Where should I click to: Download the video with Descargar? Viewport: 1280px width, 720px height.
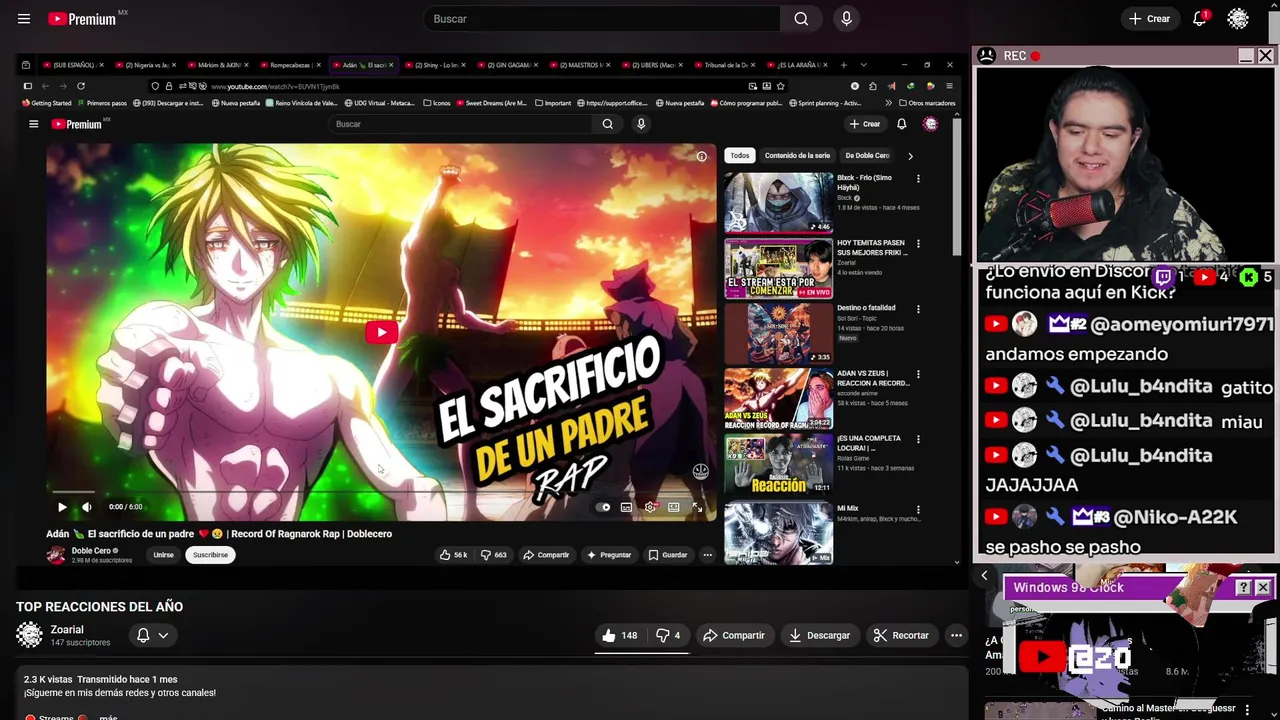(819, 635)
